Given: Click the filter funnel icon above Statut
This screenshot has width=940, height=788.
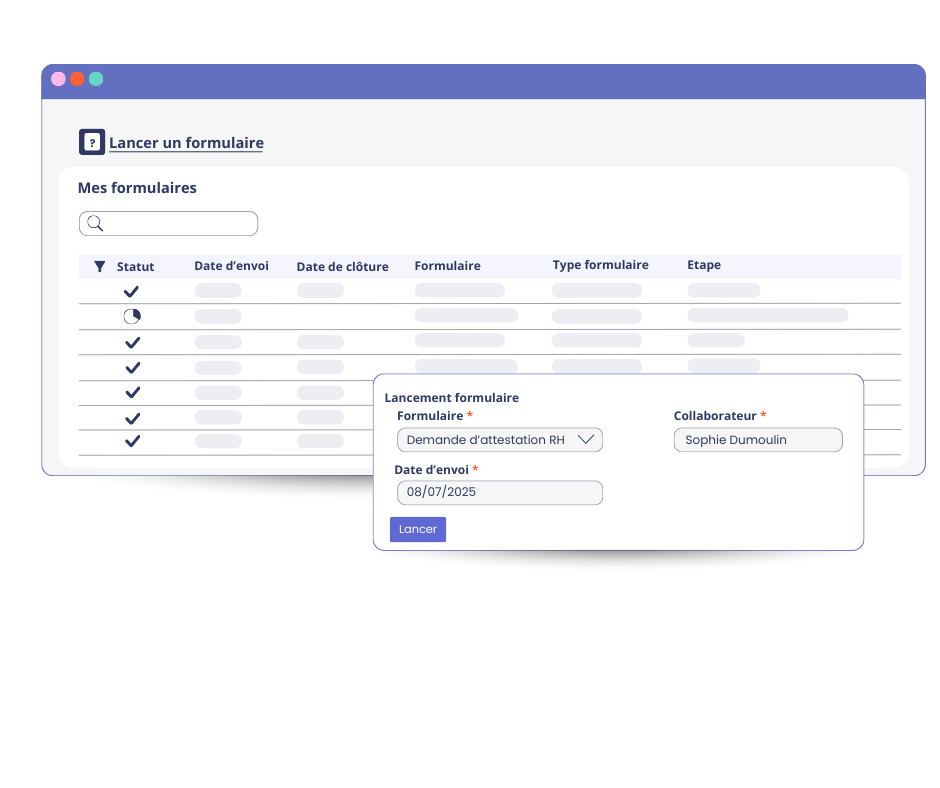Looking at the screenshot, I should point(98,266).
